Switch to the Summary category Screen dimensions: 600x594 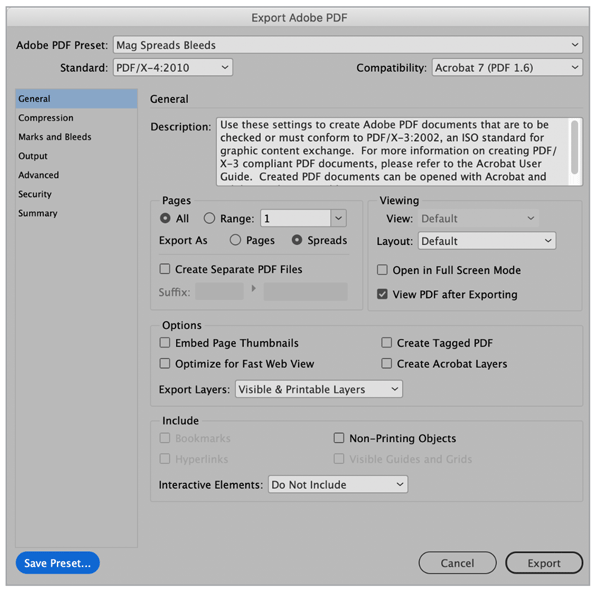coord(77,213)
